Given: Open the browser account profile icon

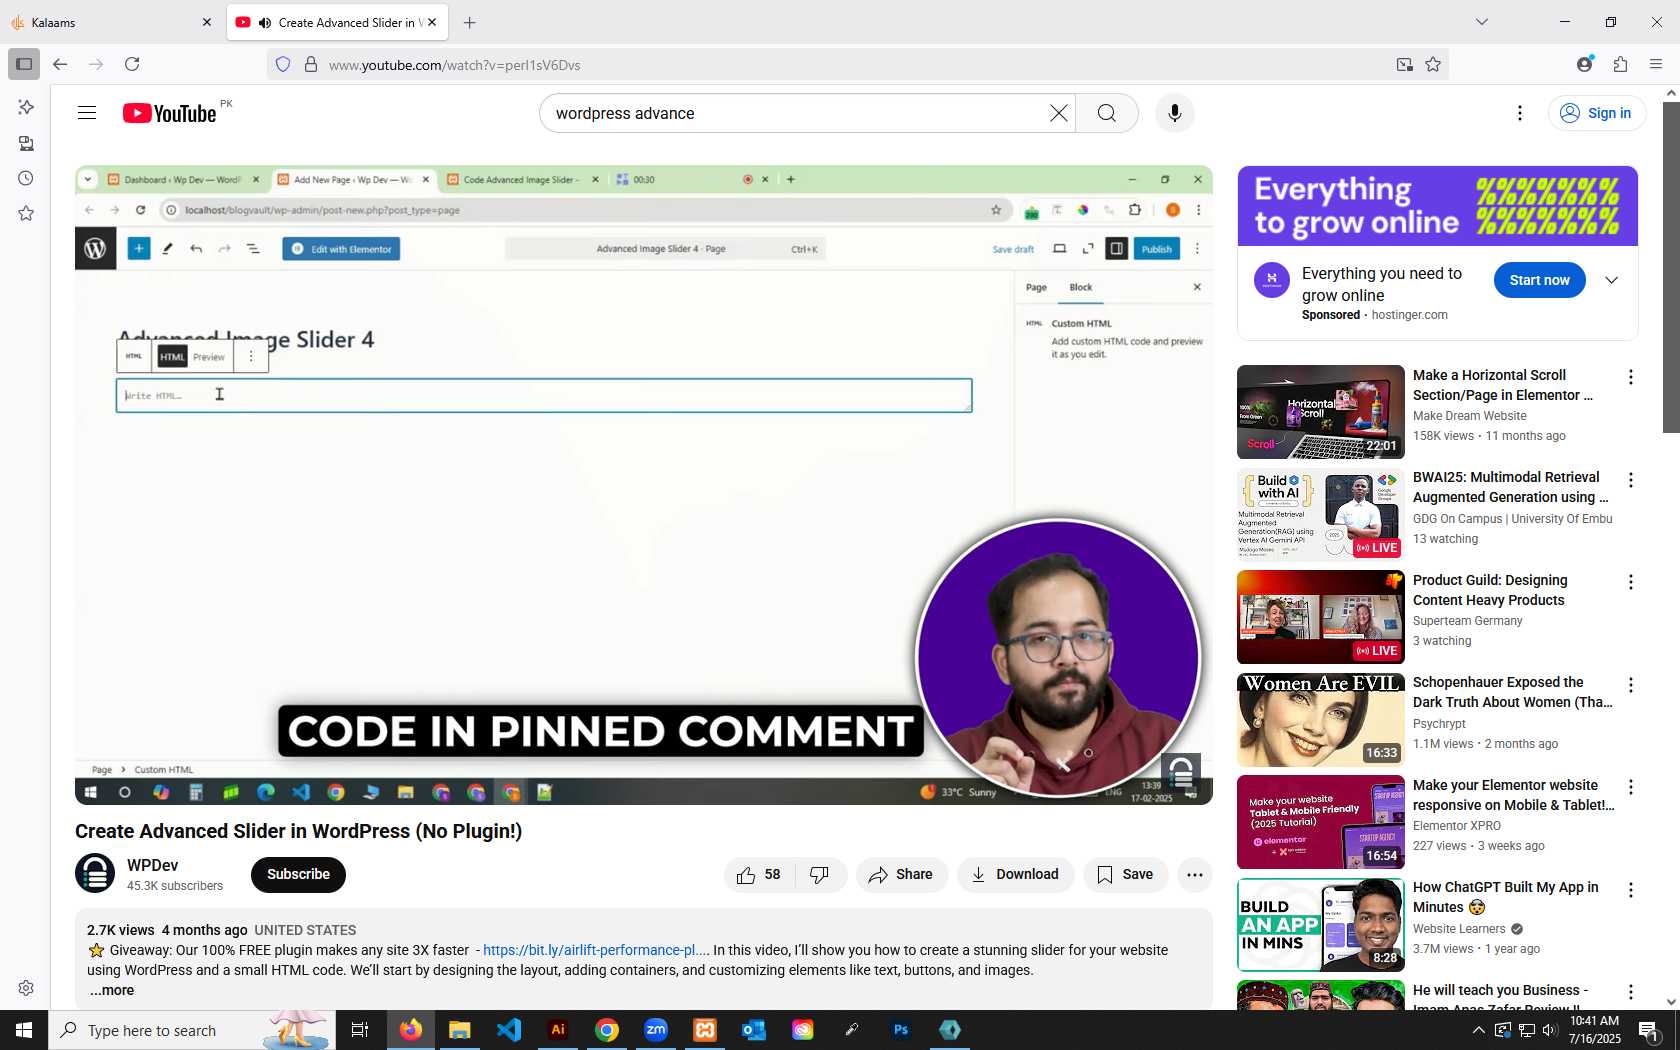Looking at the screenshot, I should tap(1584, 64).
